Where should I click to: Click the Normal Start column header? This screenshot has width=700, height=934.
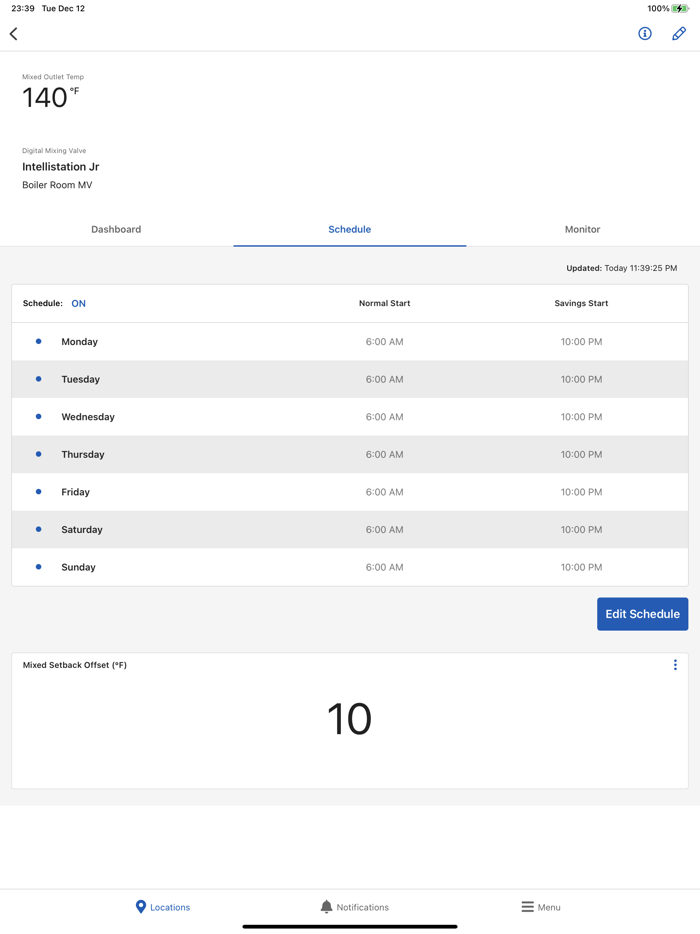pos(384,303)
